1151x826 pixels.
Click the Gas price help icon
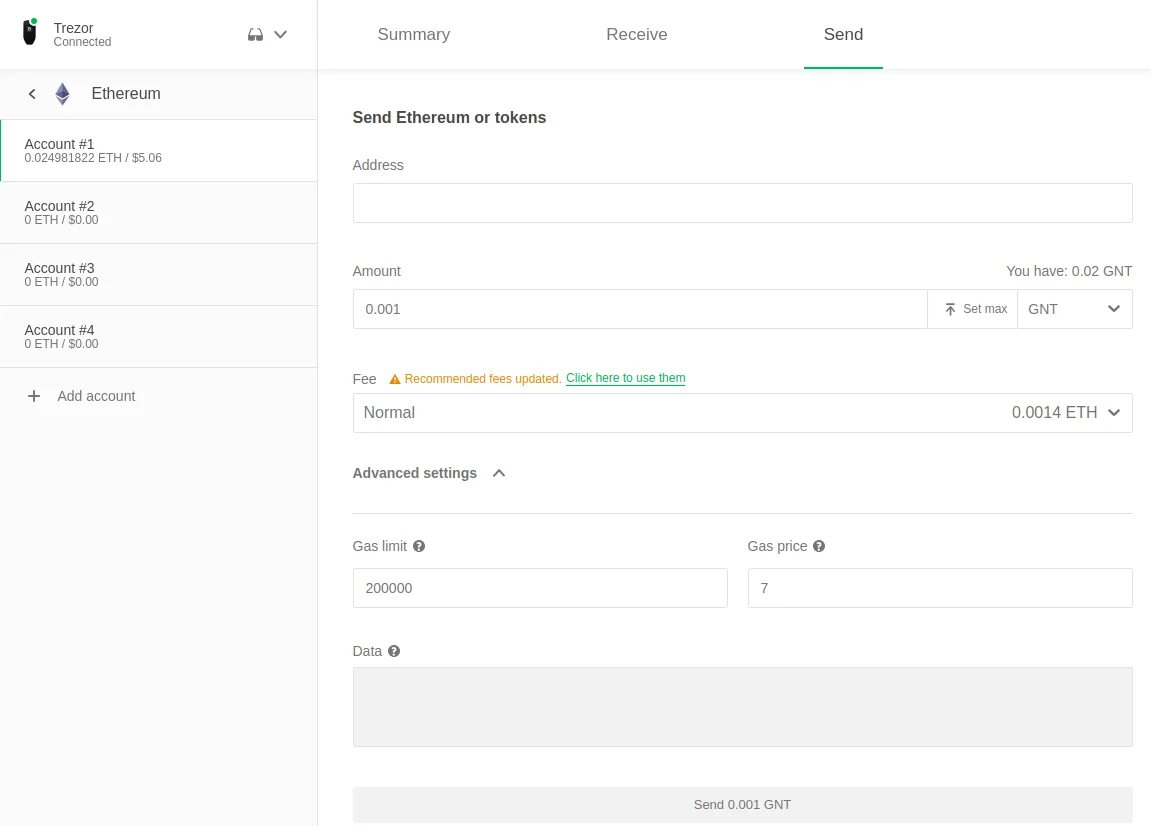point(819,546)
